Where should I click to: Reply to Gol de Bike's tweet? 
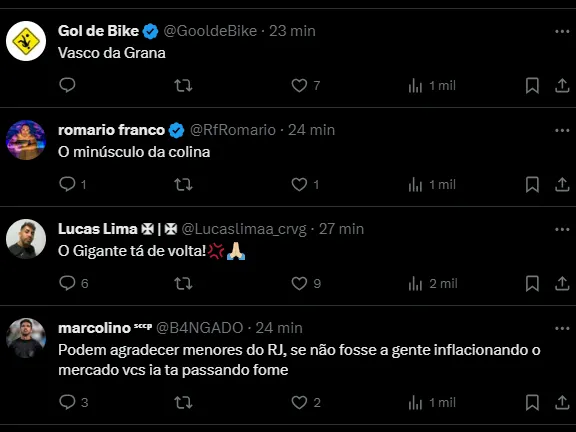click(x=67, y=85)
